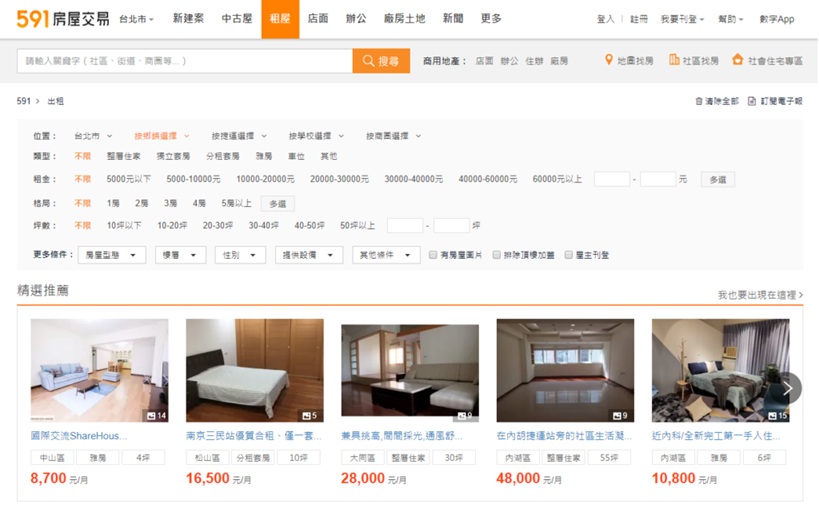Open the 新建案 navigation tab

point(188,19)
